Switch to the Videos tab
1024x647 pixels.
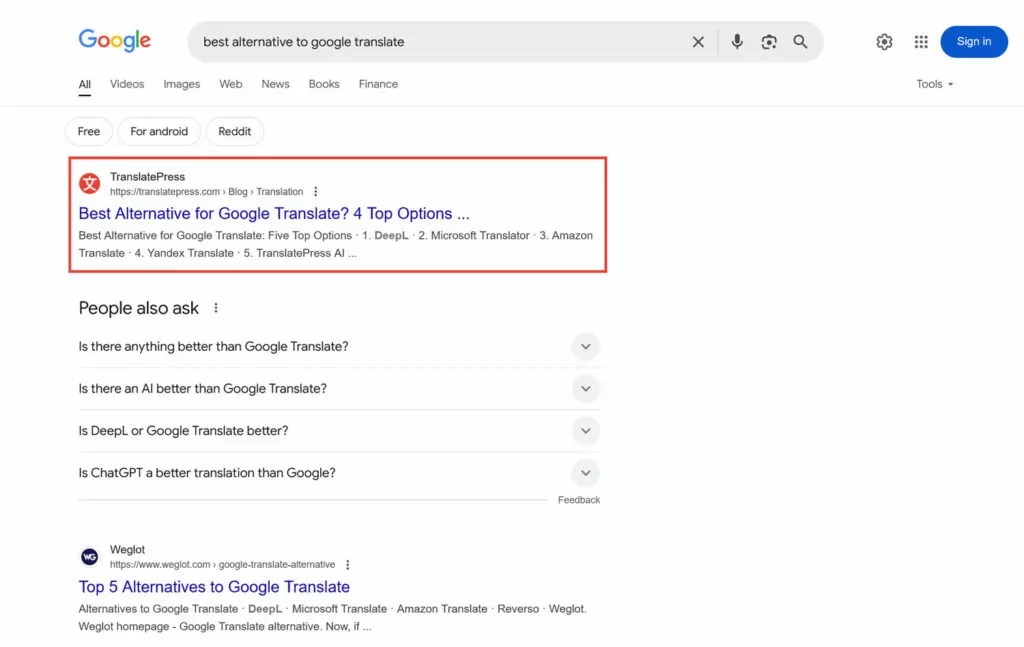point(127,84)
